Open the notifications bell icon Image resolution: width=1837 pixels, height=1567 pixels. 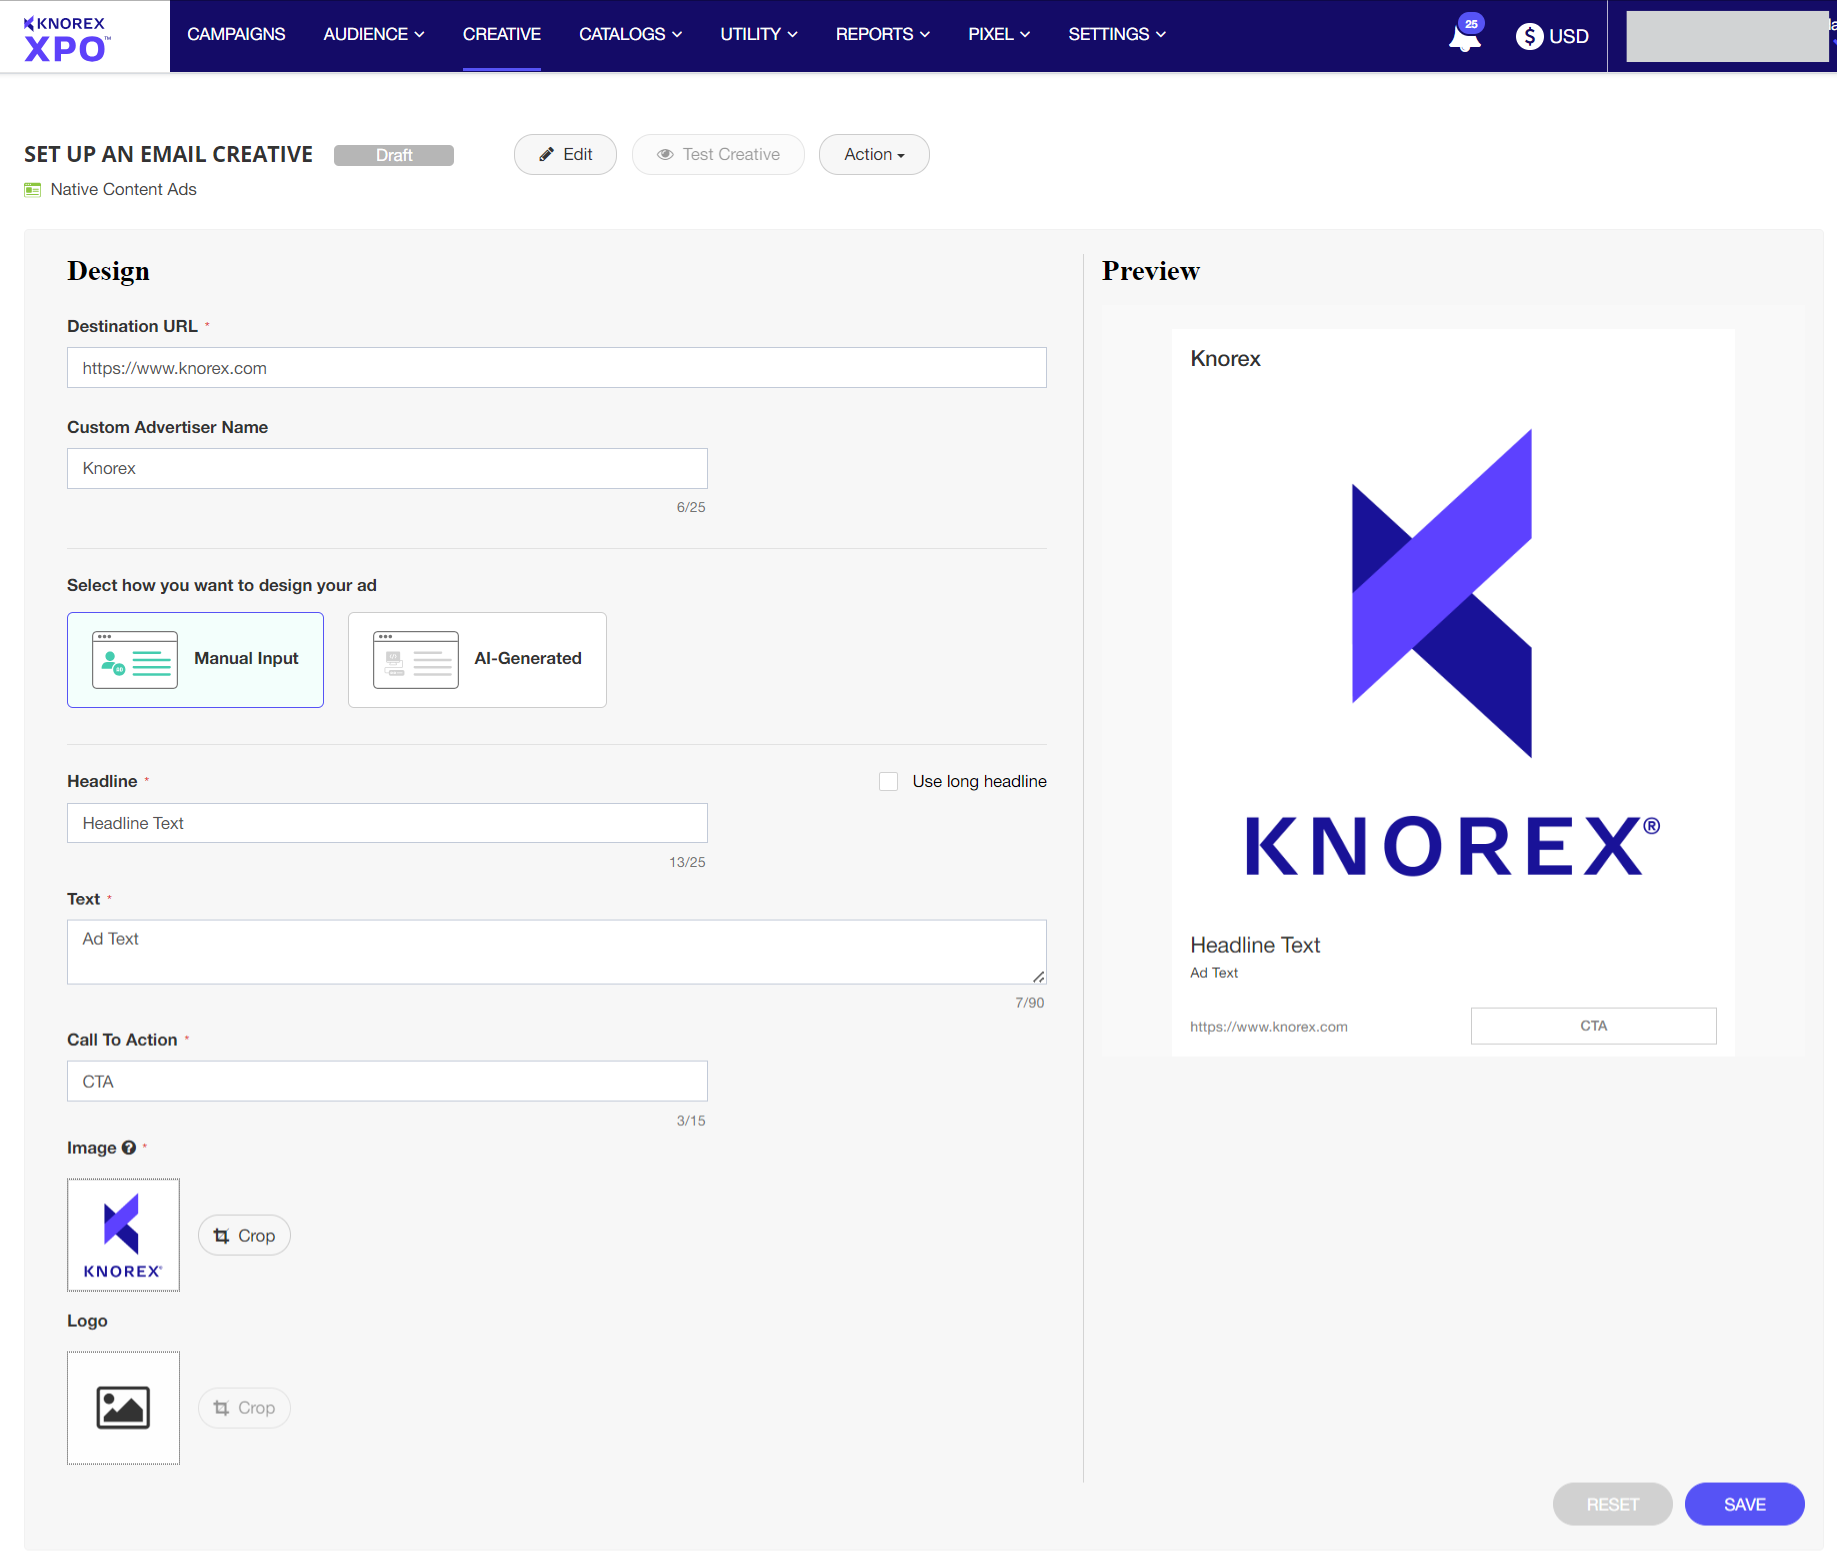pyautogui.click(x=1464, y=38)
